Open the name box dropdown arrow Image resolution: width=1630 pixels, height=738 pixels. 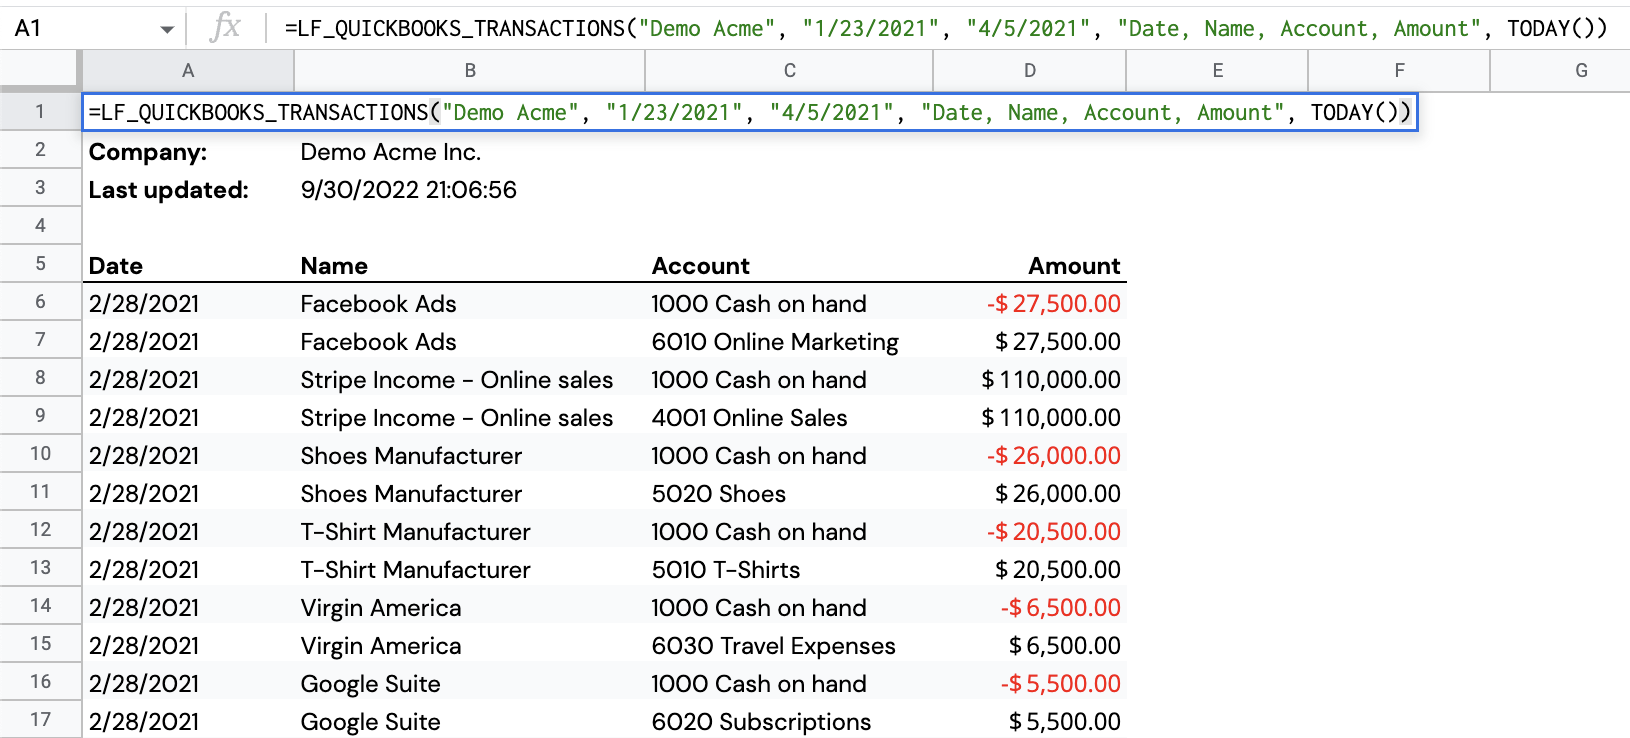(167, 30)
